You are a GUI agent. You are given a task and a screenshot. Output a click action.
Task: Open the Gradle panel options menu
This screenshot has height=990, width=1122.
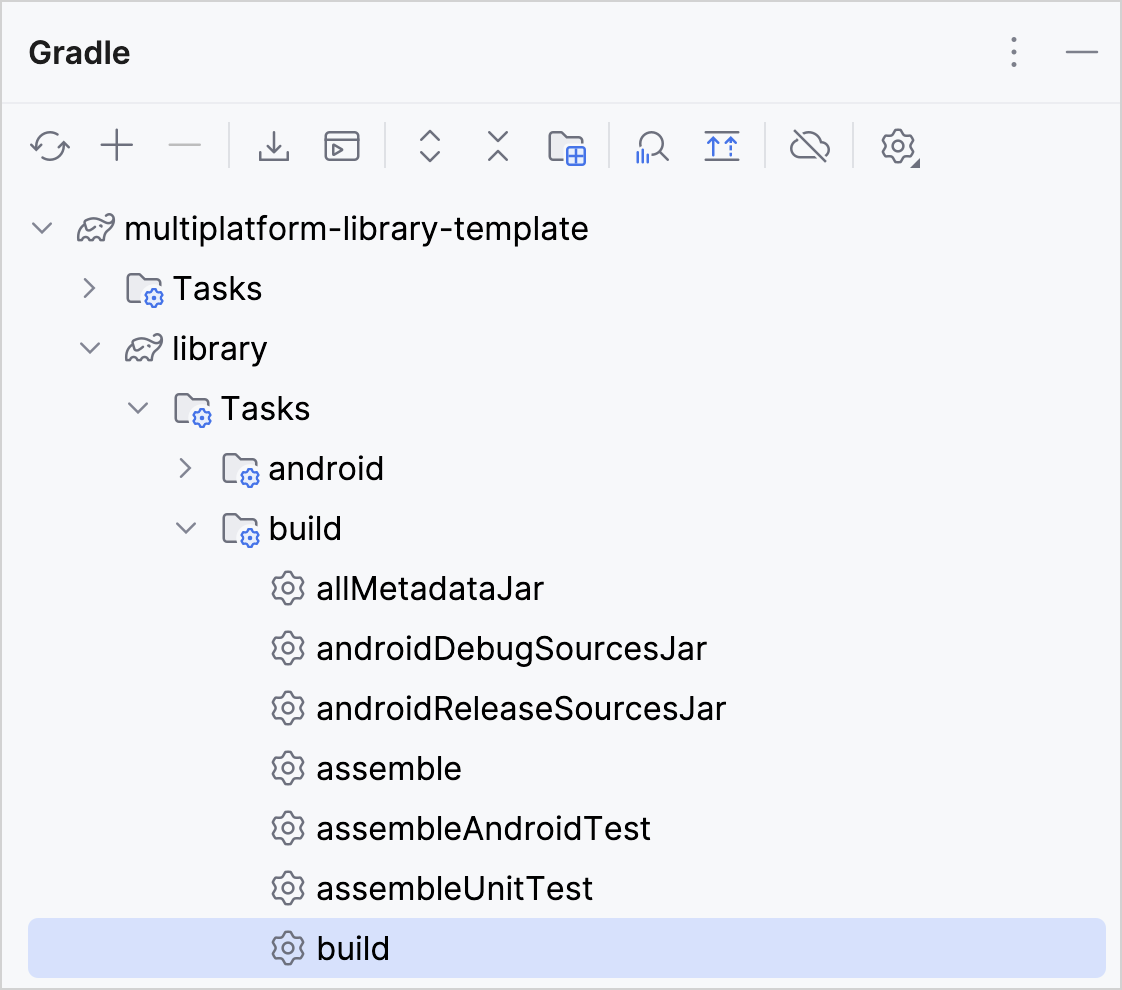pos(1013,52)
